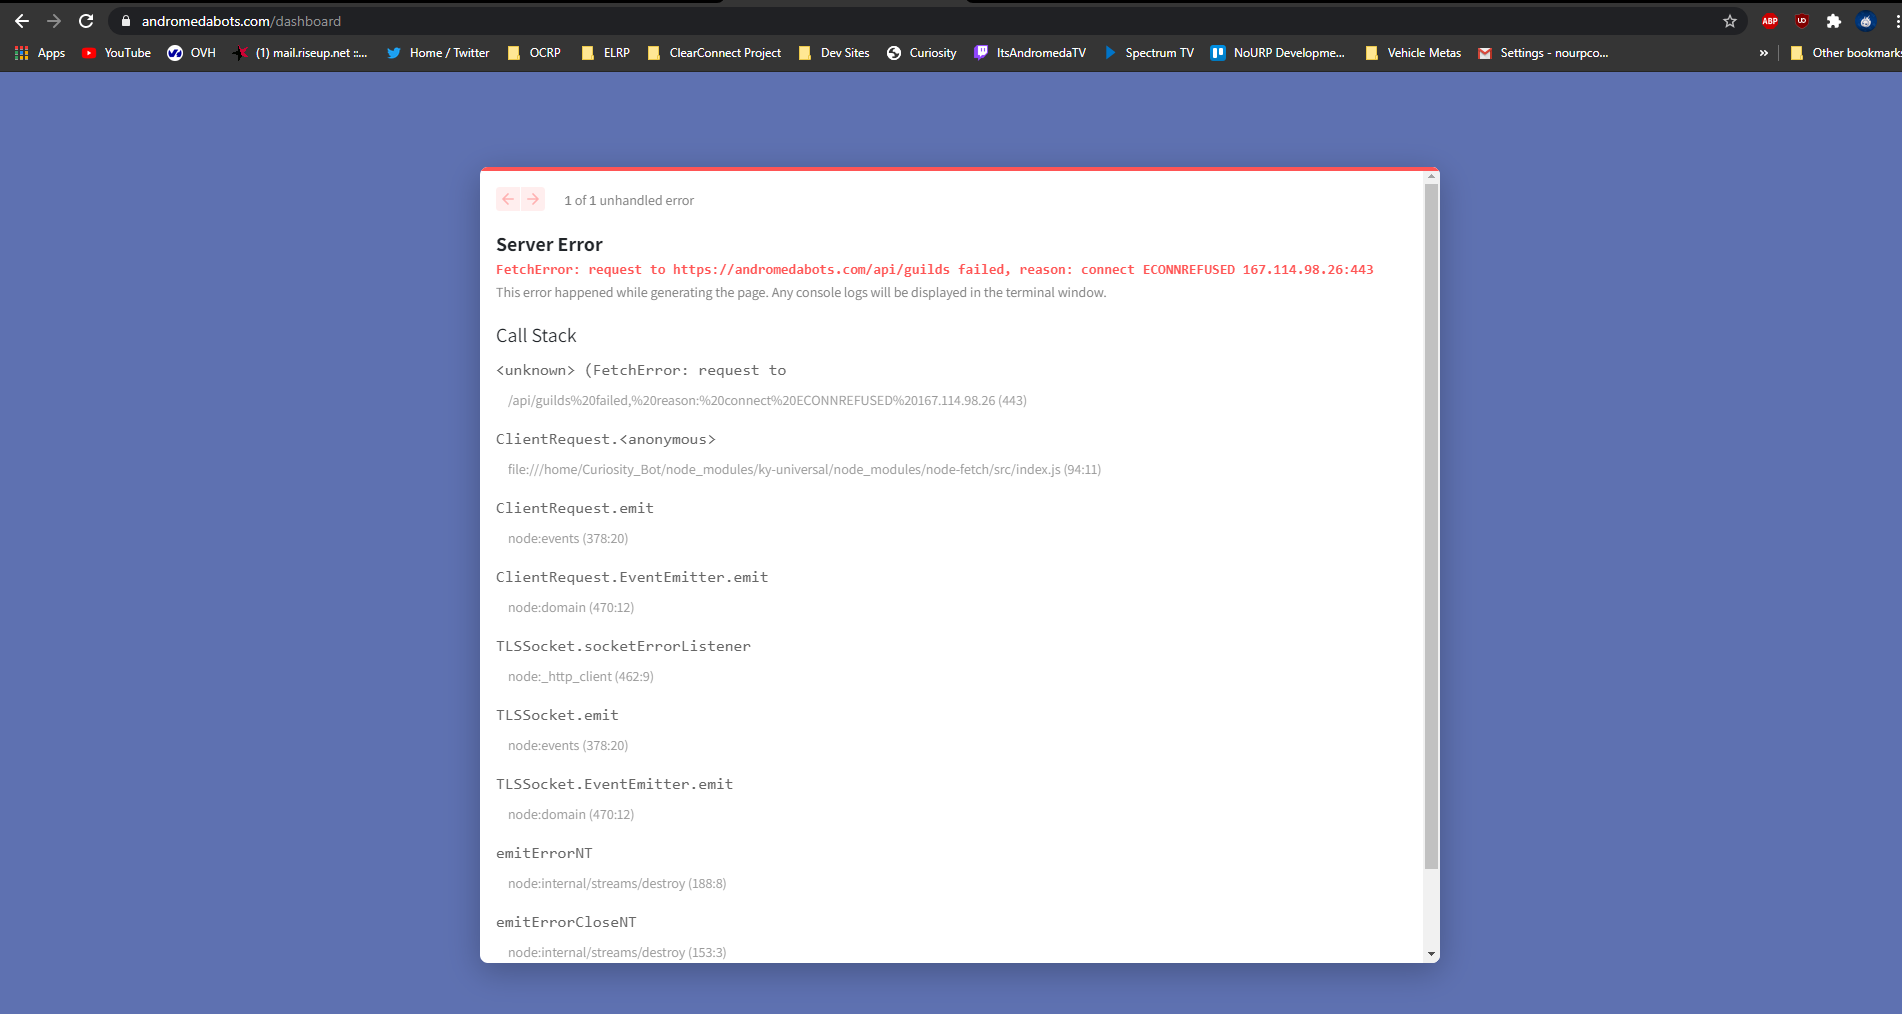Go to next error with right arrow
The image size is (1902, 1014).
pos(533,199)
